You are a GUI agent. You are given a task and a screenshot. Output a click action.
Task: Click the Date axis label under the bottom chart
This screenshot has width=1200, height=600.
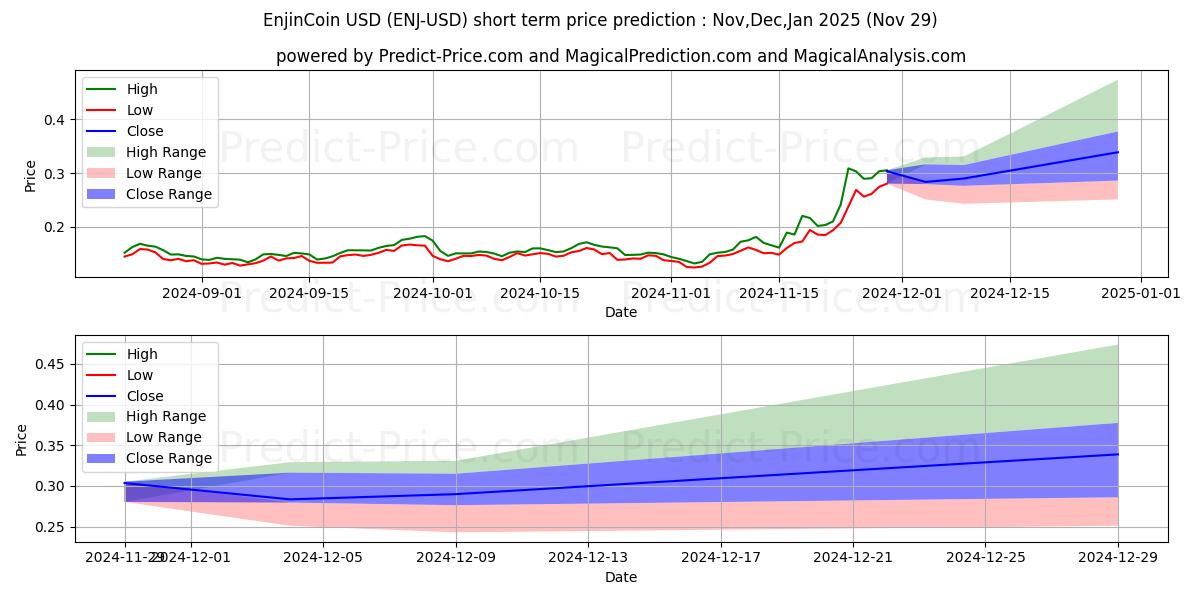(x=620, y=577)
